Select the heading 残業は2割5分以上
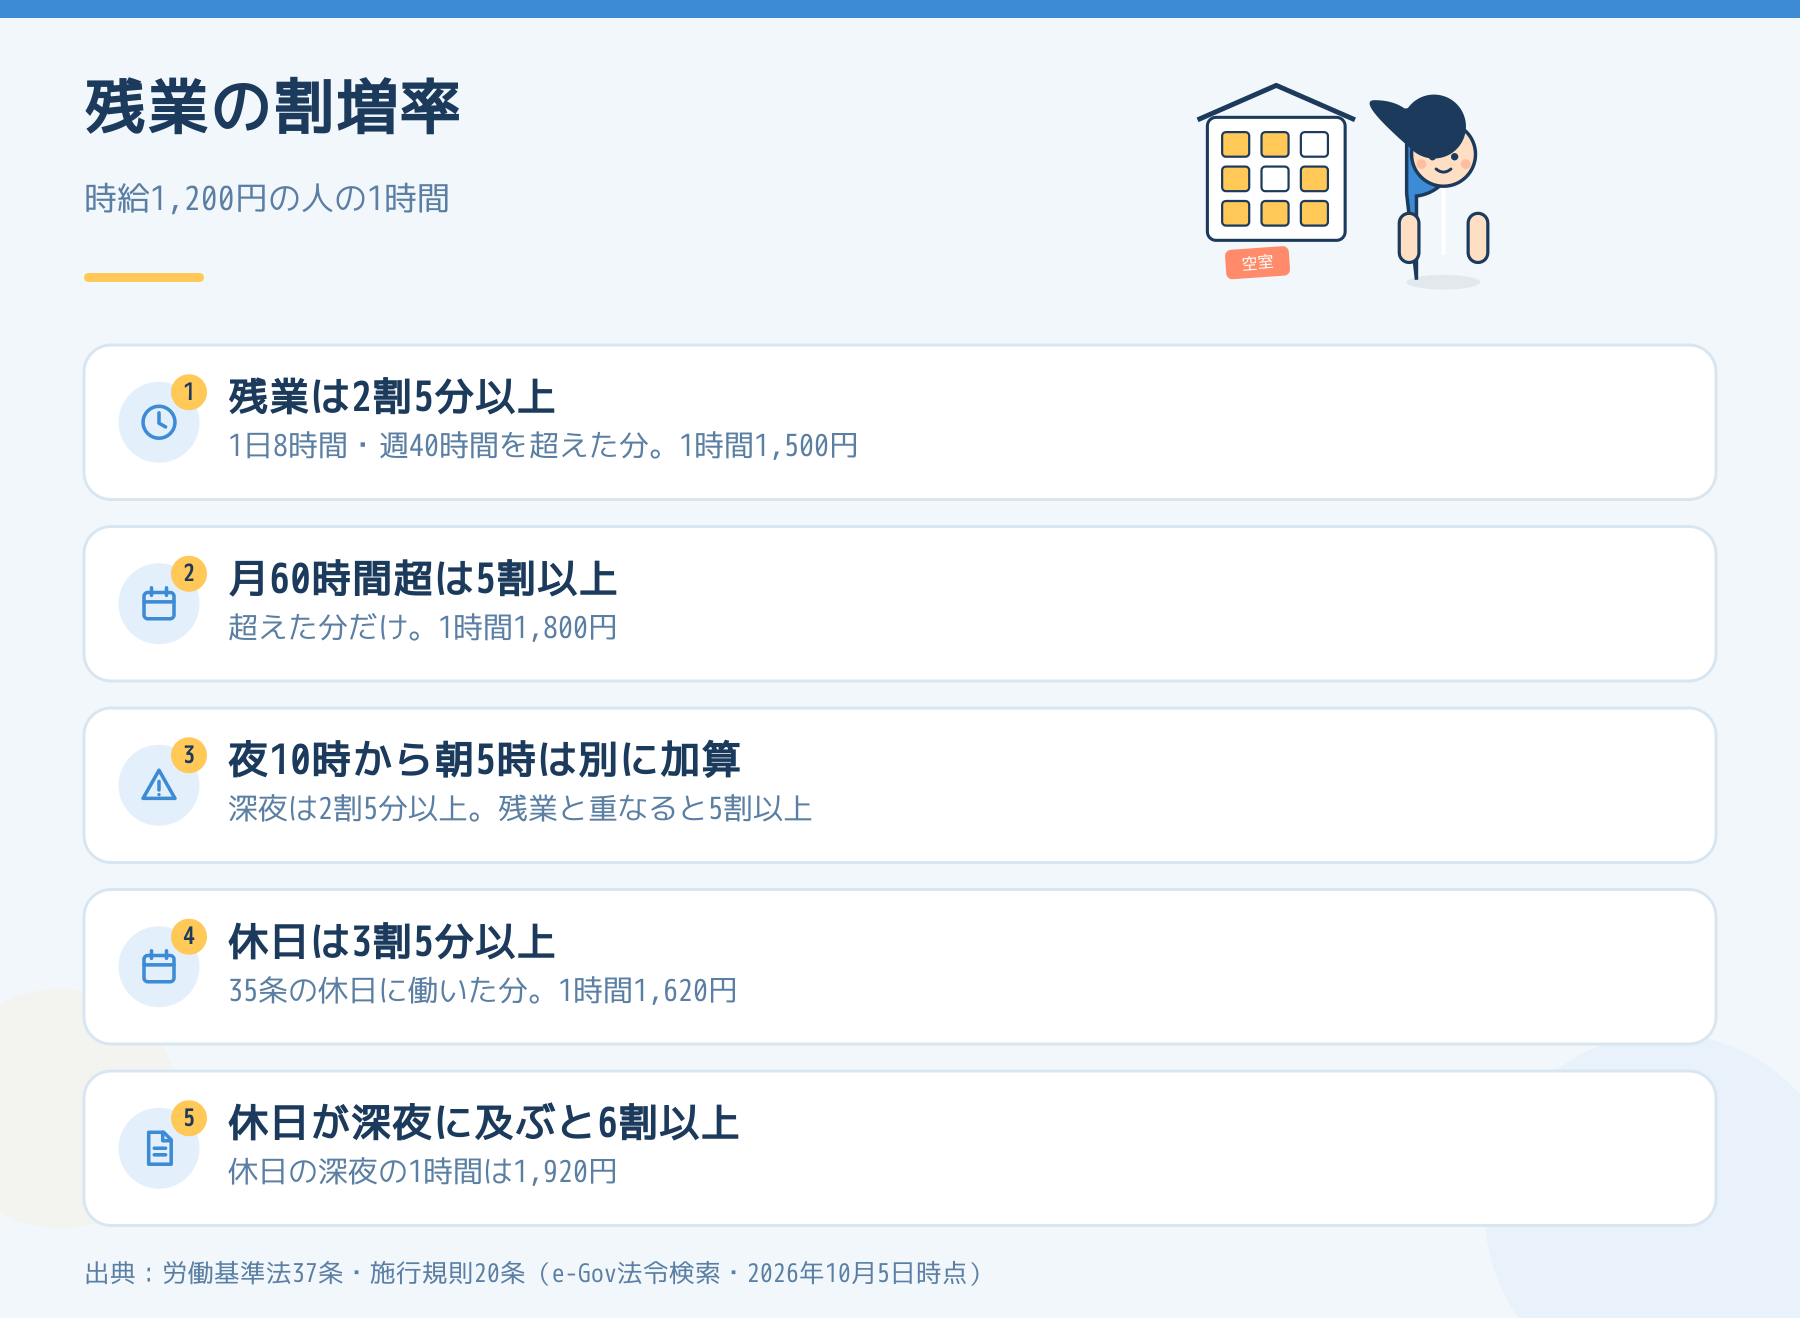Screen dimensions: 1800x1318 [392, 397]
